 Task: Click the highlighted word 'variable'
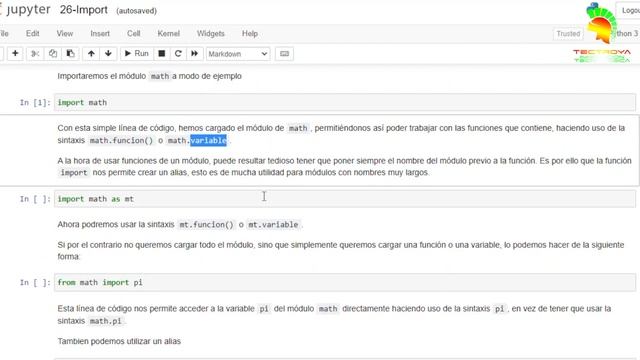click(208, 140)
